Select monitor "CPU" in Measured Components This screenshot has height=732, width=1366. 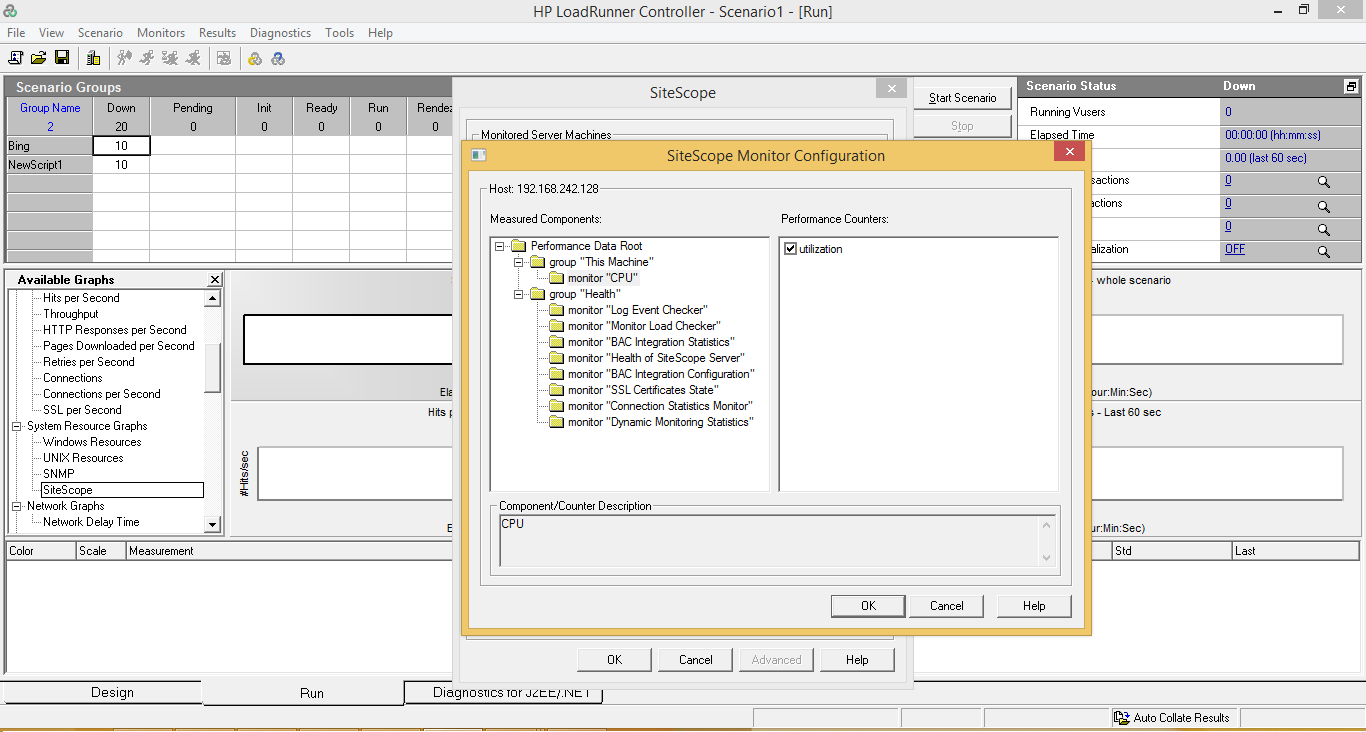point(602,278)
